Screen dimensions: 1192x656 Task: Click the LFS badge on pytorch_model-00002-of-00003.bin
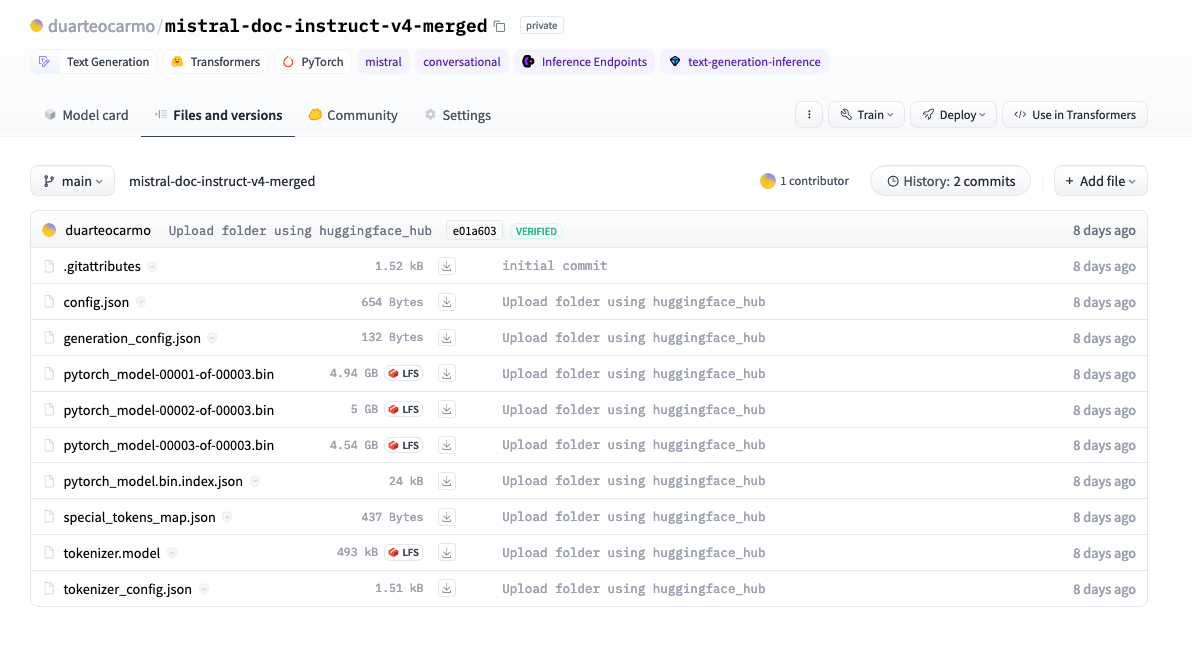[x=404, y=409]
